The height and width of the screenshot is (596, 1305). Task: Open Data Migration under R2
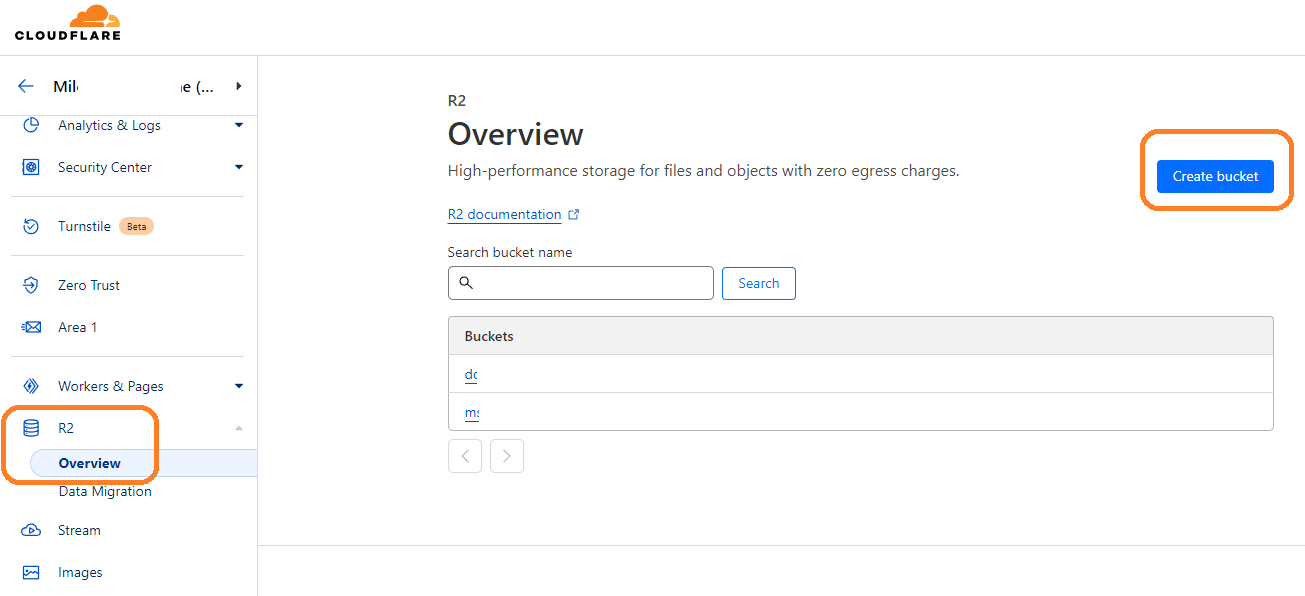coord(105,491)
